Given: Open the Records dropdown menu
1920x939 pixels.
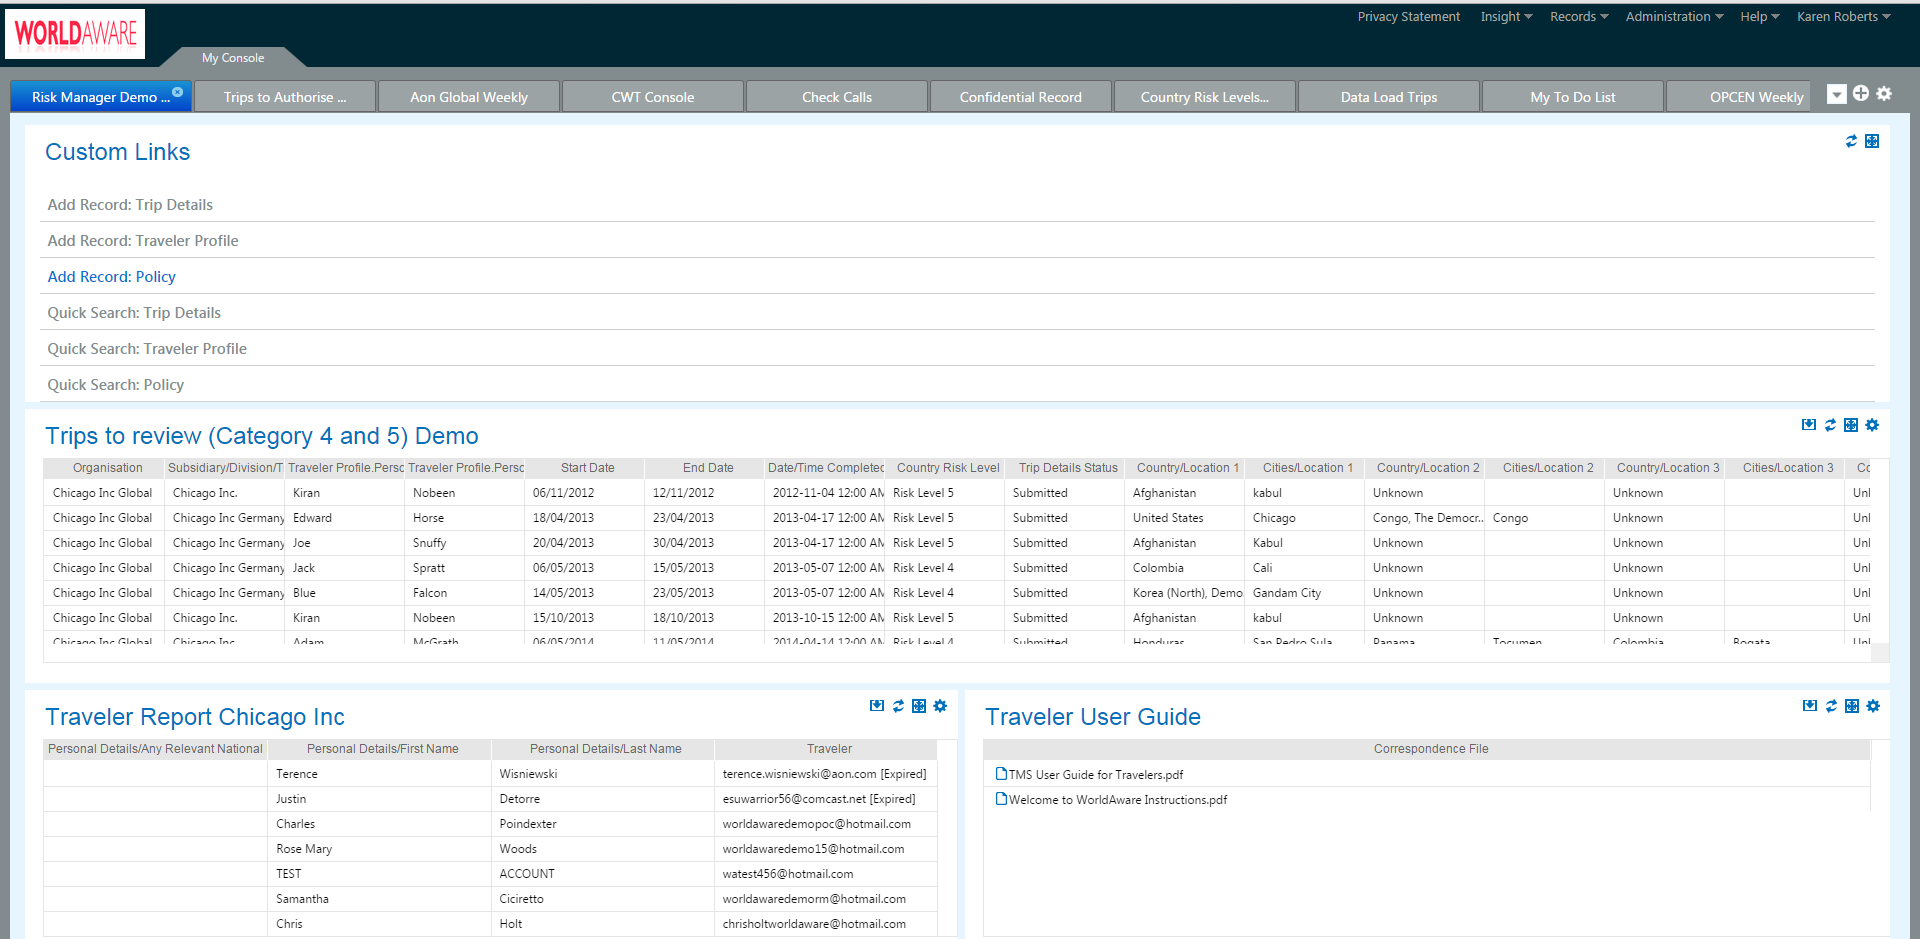Looking at the screenshot, I should click(x=1579, y=17).
